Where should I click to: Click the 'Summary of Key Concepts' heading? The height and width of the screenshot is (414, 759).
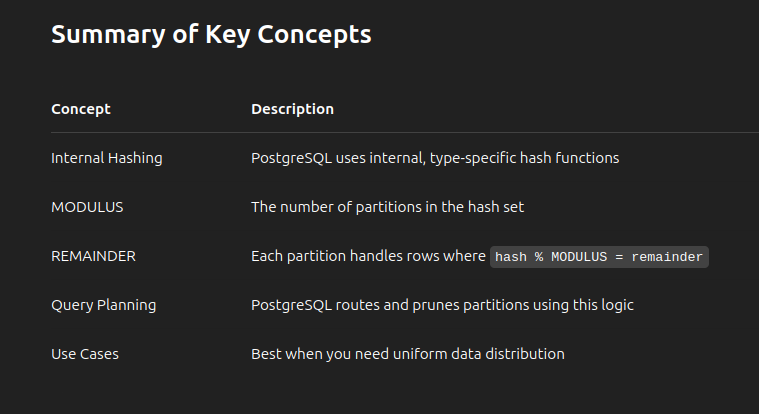(x=211, y=35)
